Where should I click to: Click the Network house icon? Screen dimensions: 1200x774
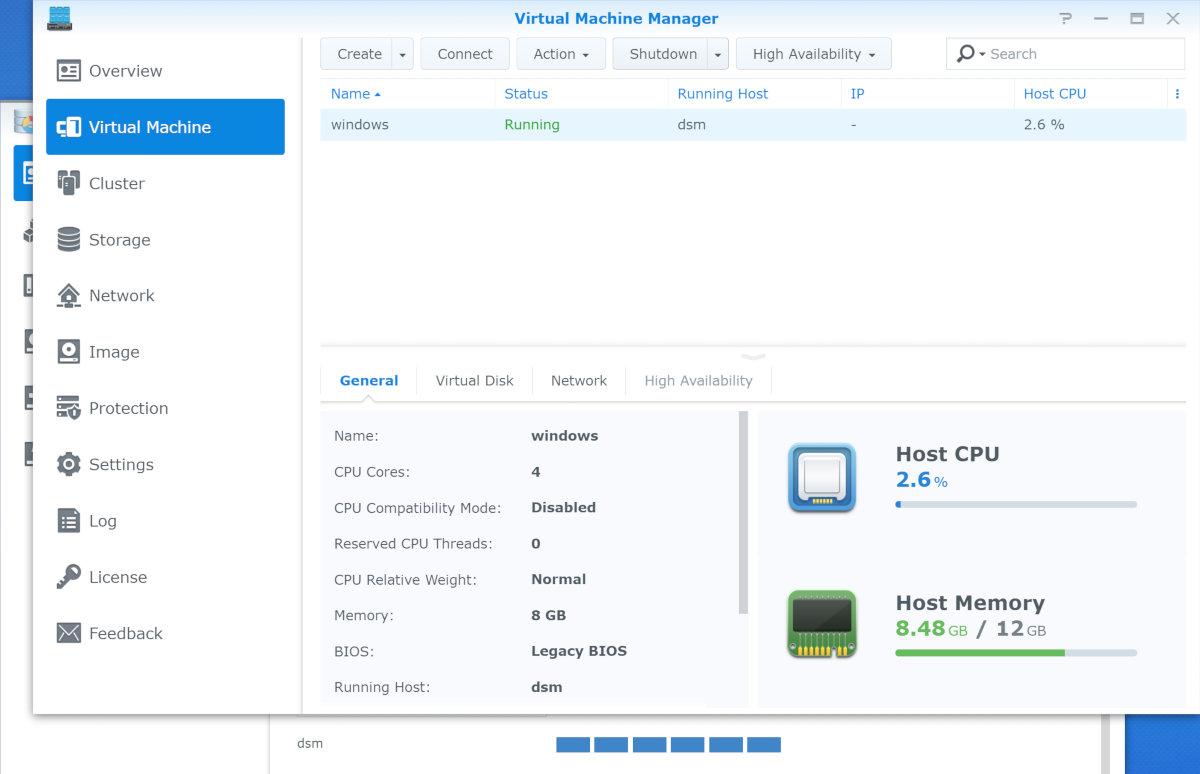point(68,296)
